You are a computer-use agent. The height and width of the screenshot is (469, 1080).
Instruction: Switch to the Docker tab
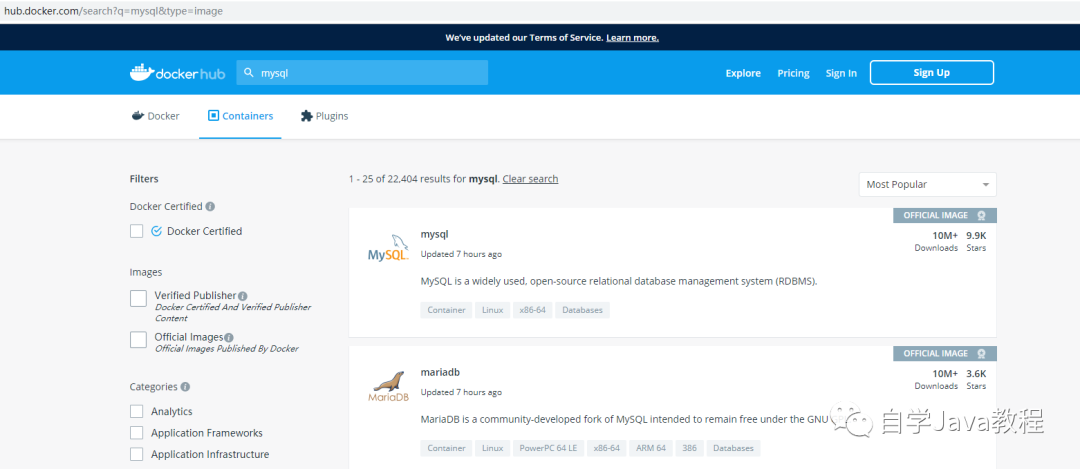(156, 116)
